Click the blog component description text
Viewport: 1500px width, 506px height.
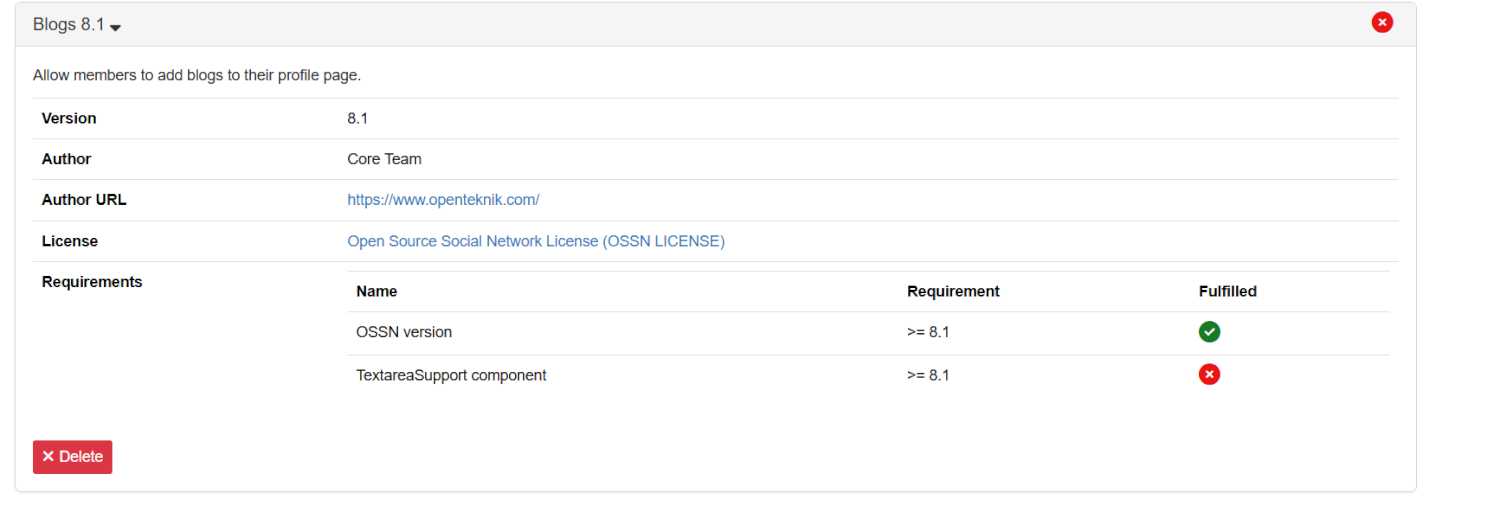197,75
